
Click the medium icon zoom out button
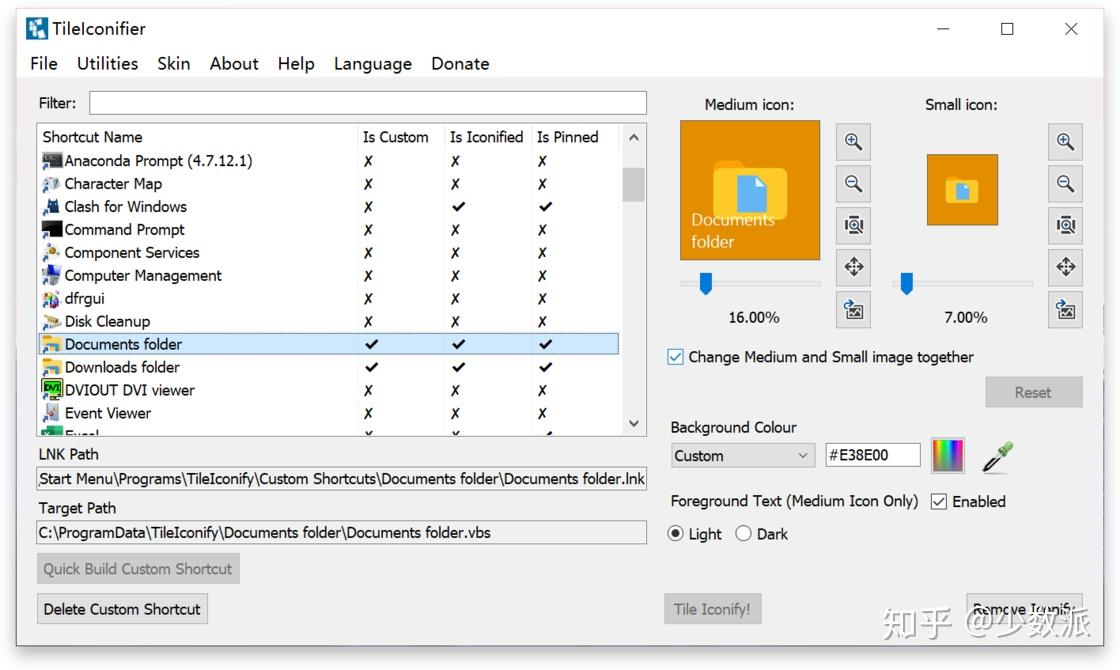(853, 184)
